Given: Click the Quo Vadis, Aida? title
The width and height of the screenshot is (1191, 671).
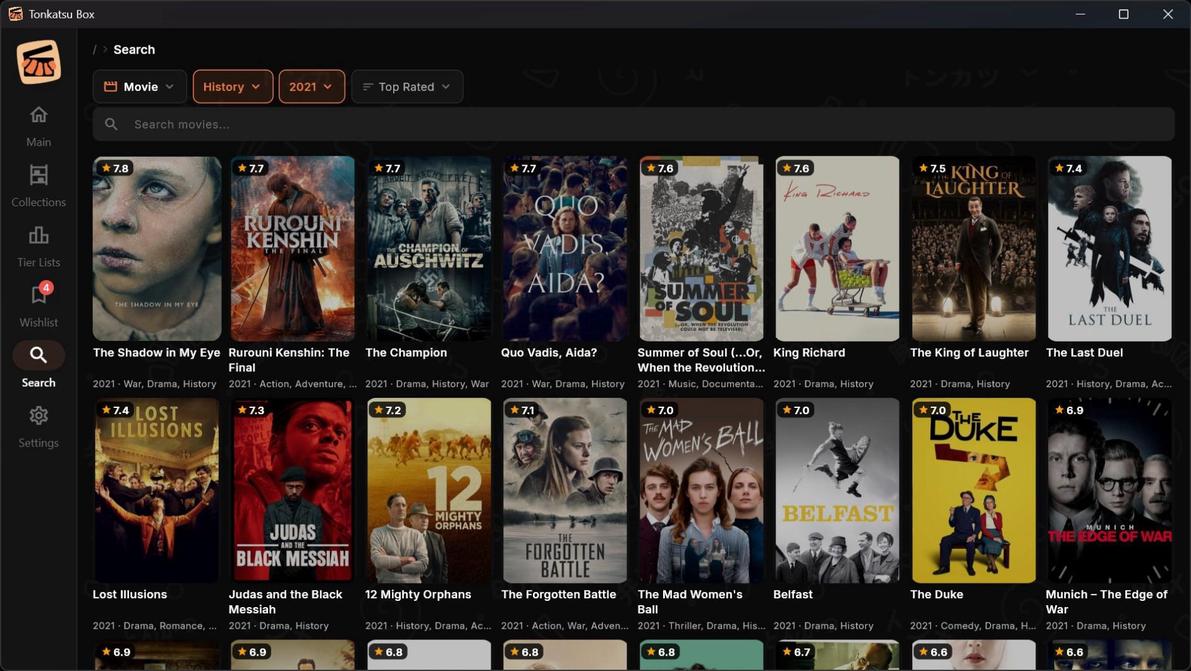Looking at the screenshot, I should pyautogui.click(x=549, y=353).
